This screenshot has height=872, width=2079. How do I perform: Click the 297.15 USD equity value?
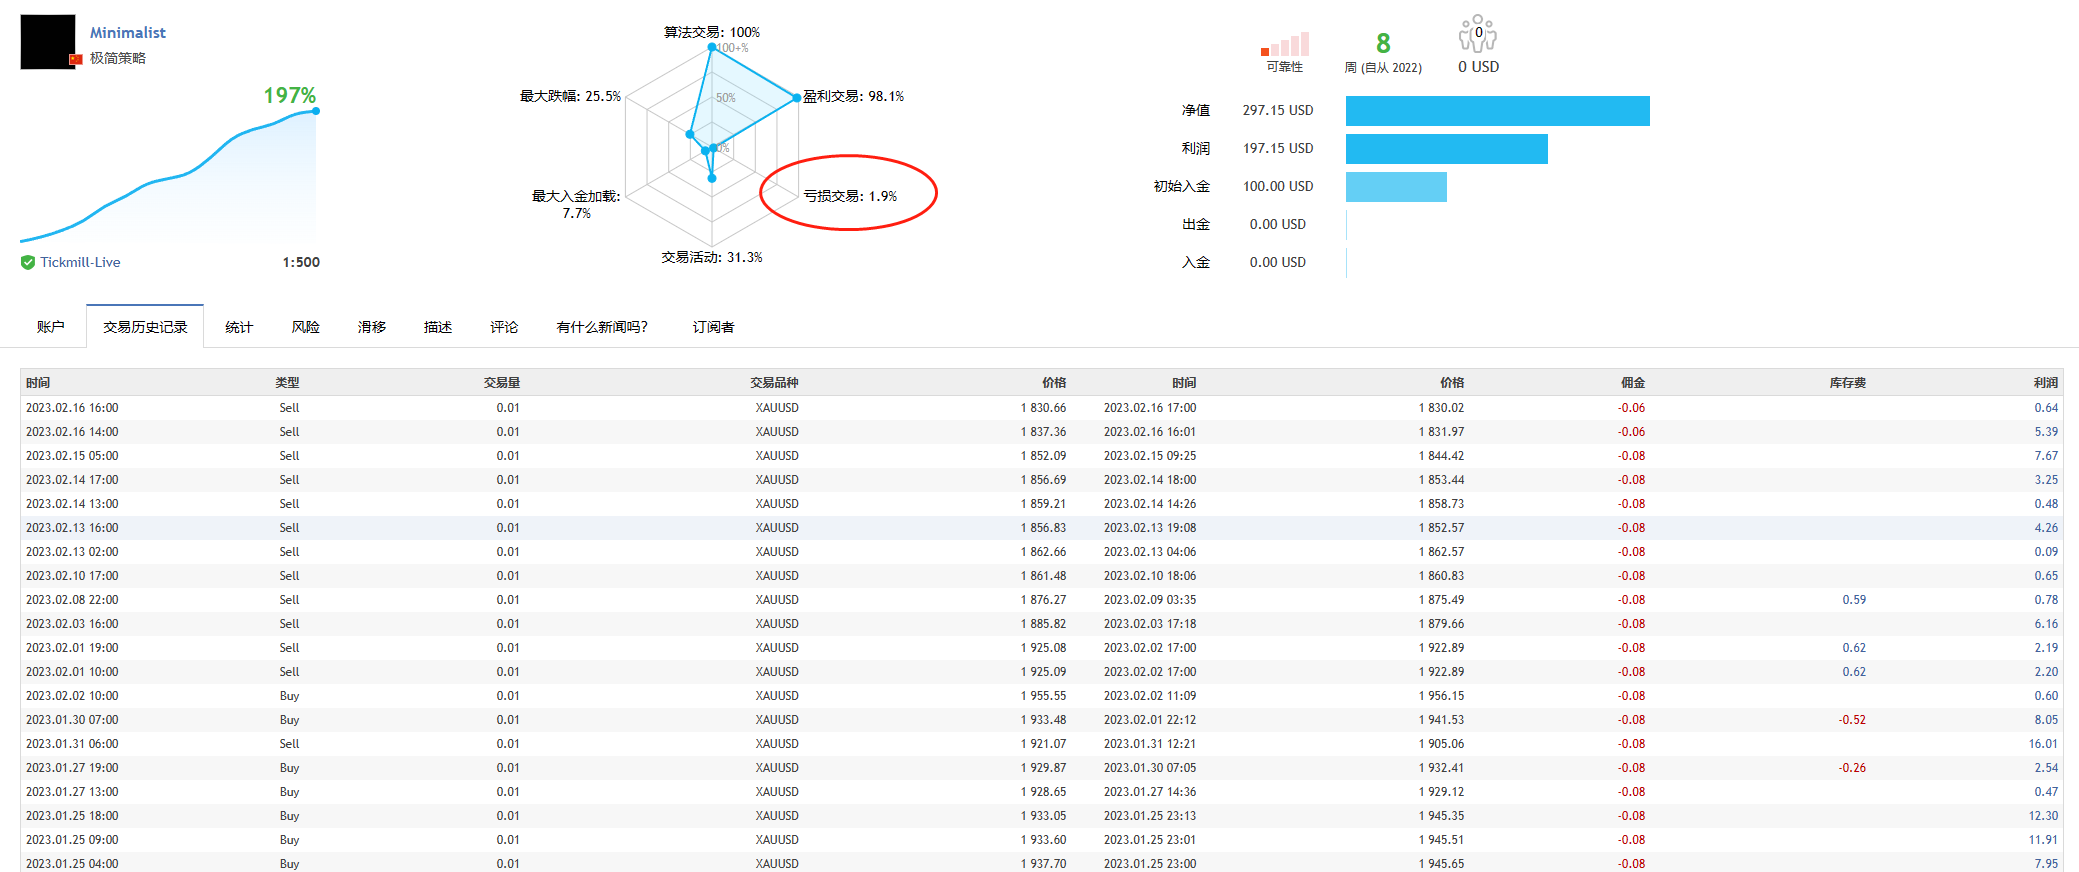[1278, 110]
